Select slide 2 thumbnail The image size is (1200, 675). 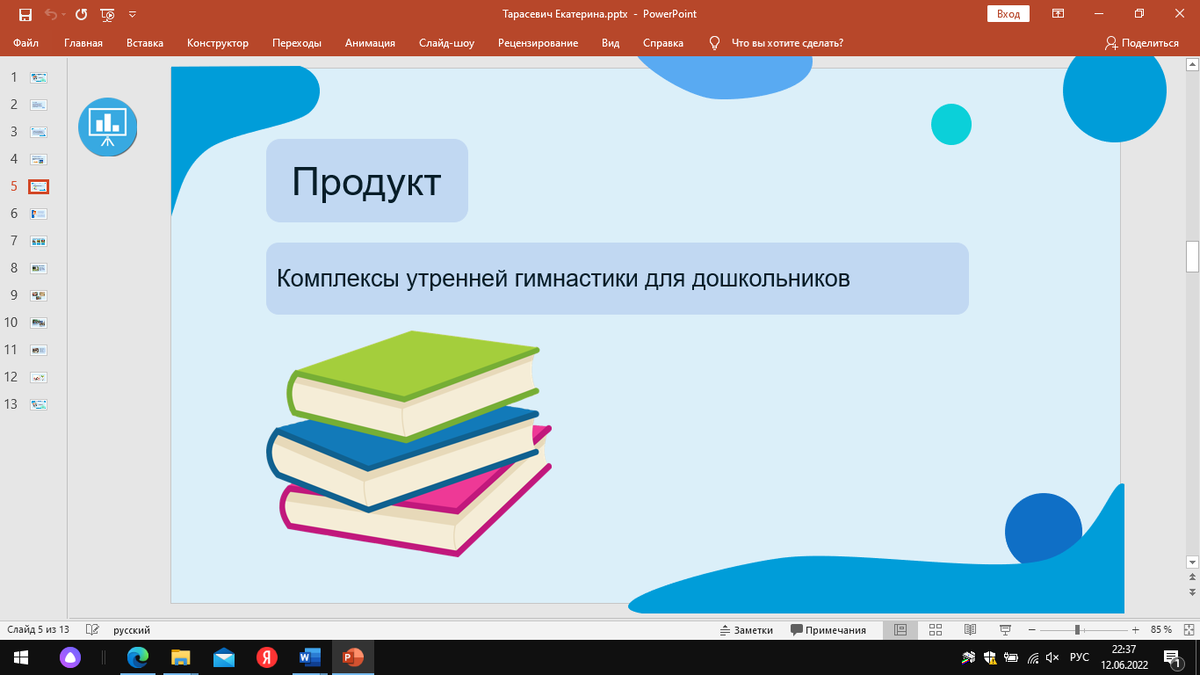tap(39, 104)
